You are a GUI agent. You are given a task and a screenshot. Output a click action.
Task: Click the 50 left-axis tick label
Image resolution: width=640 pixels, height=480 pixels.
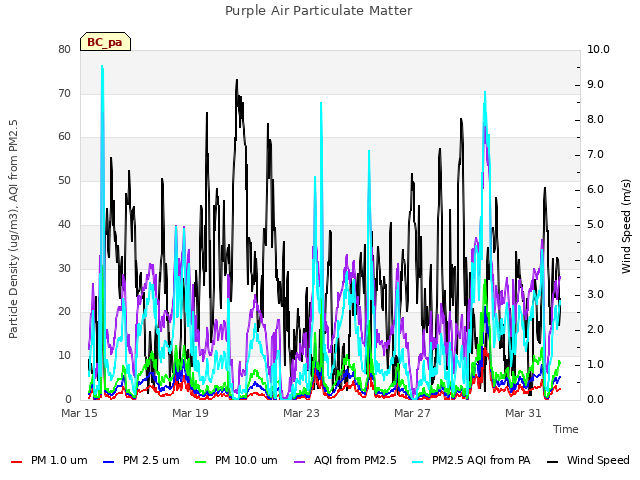[64, 180]
